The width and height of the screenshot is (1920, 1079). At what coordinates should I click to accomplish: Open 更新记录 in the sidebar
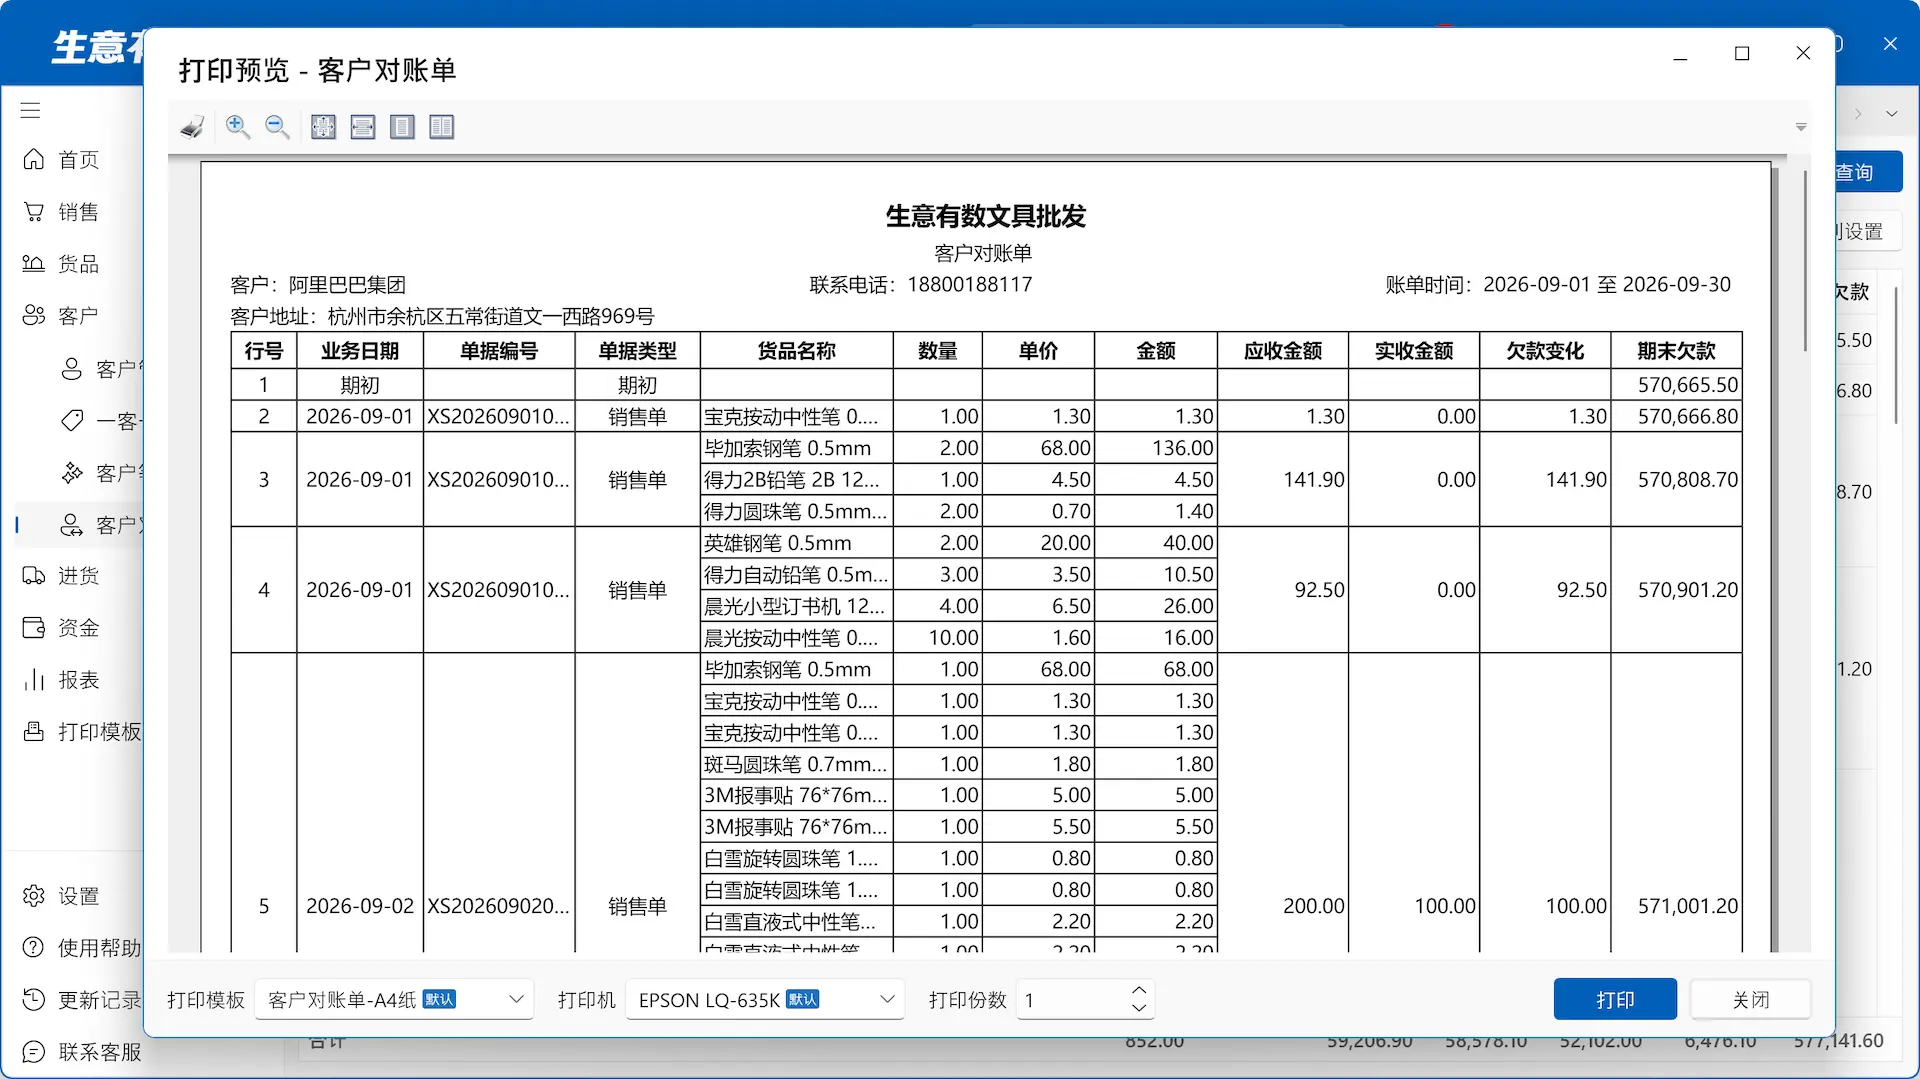(82, 1000)
